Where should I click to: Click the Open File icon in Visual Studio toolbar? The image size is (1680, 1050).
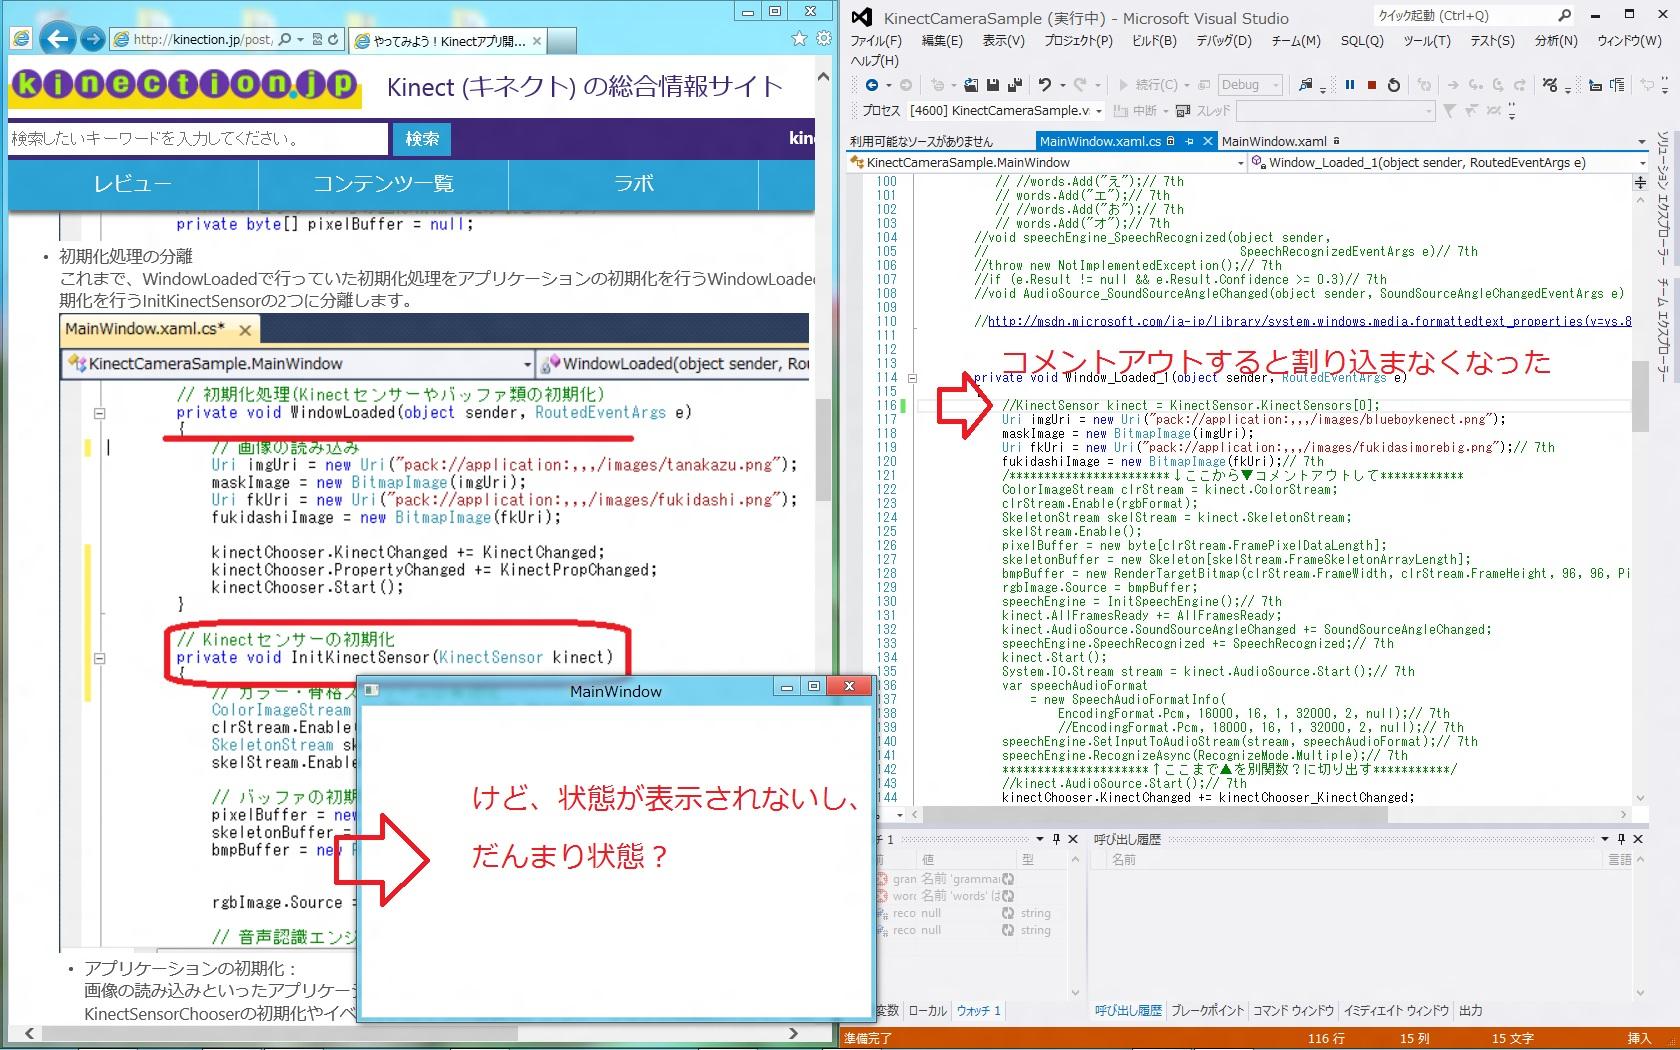[x=970, y=85]
